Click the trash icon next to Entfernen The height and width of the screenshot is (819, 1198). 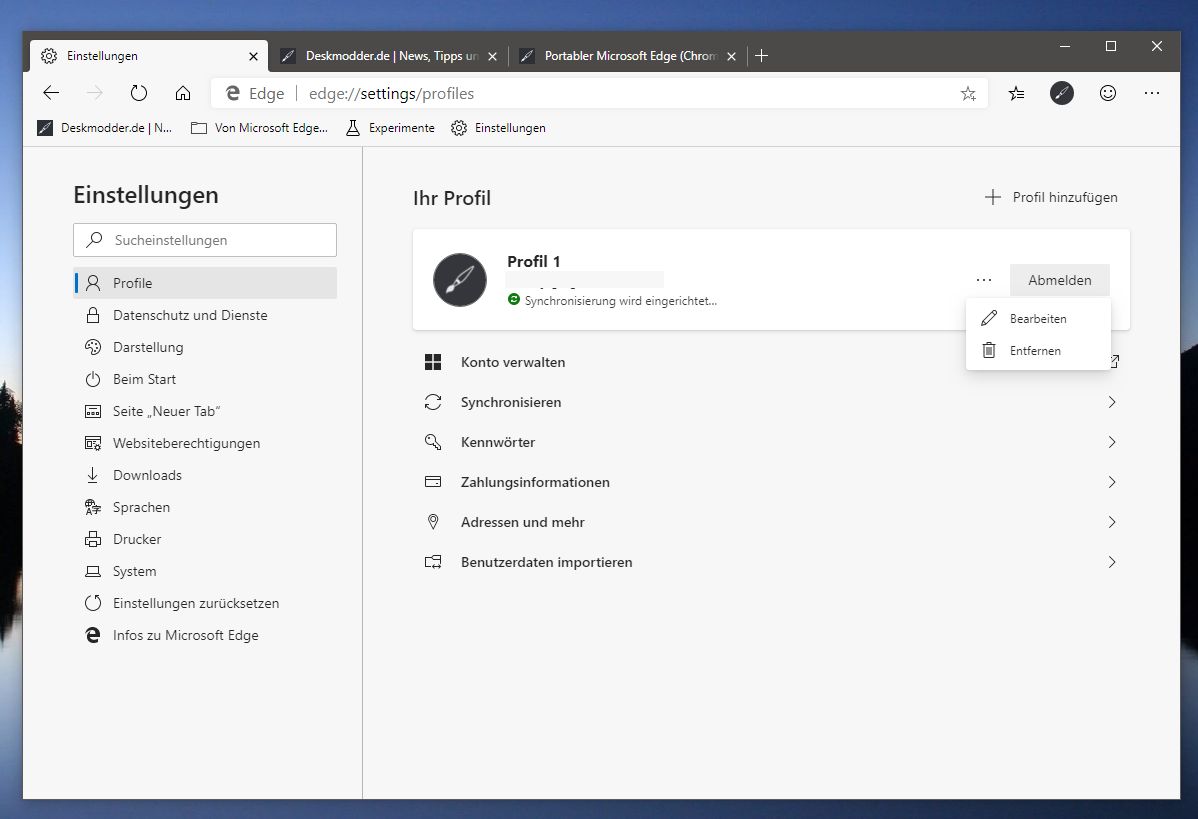[x=989, y=350]
